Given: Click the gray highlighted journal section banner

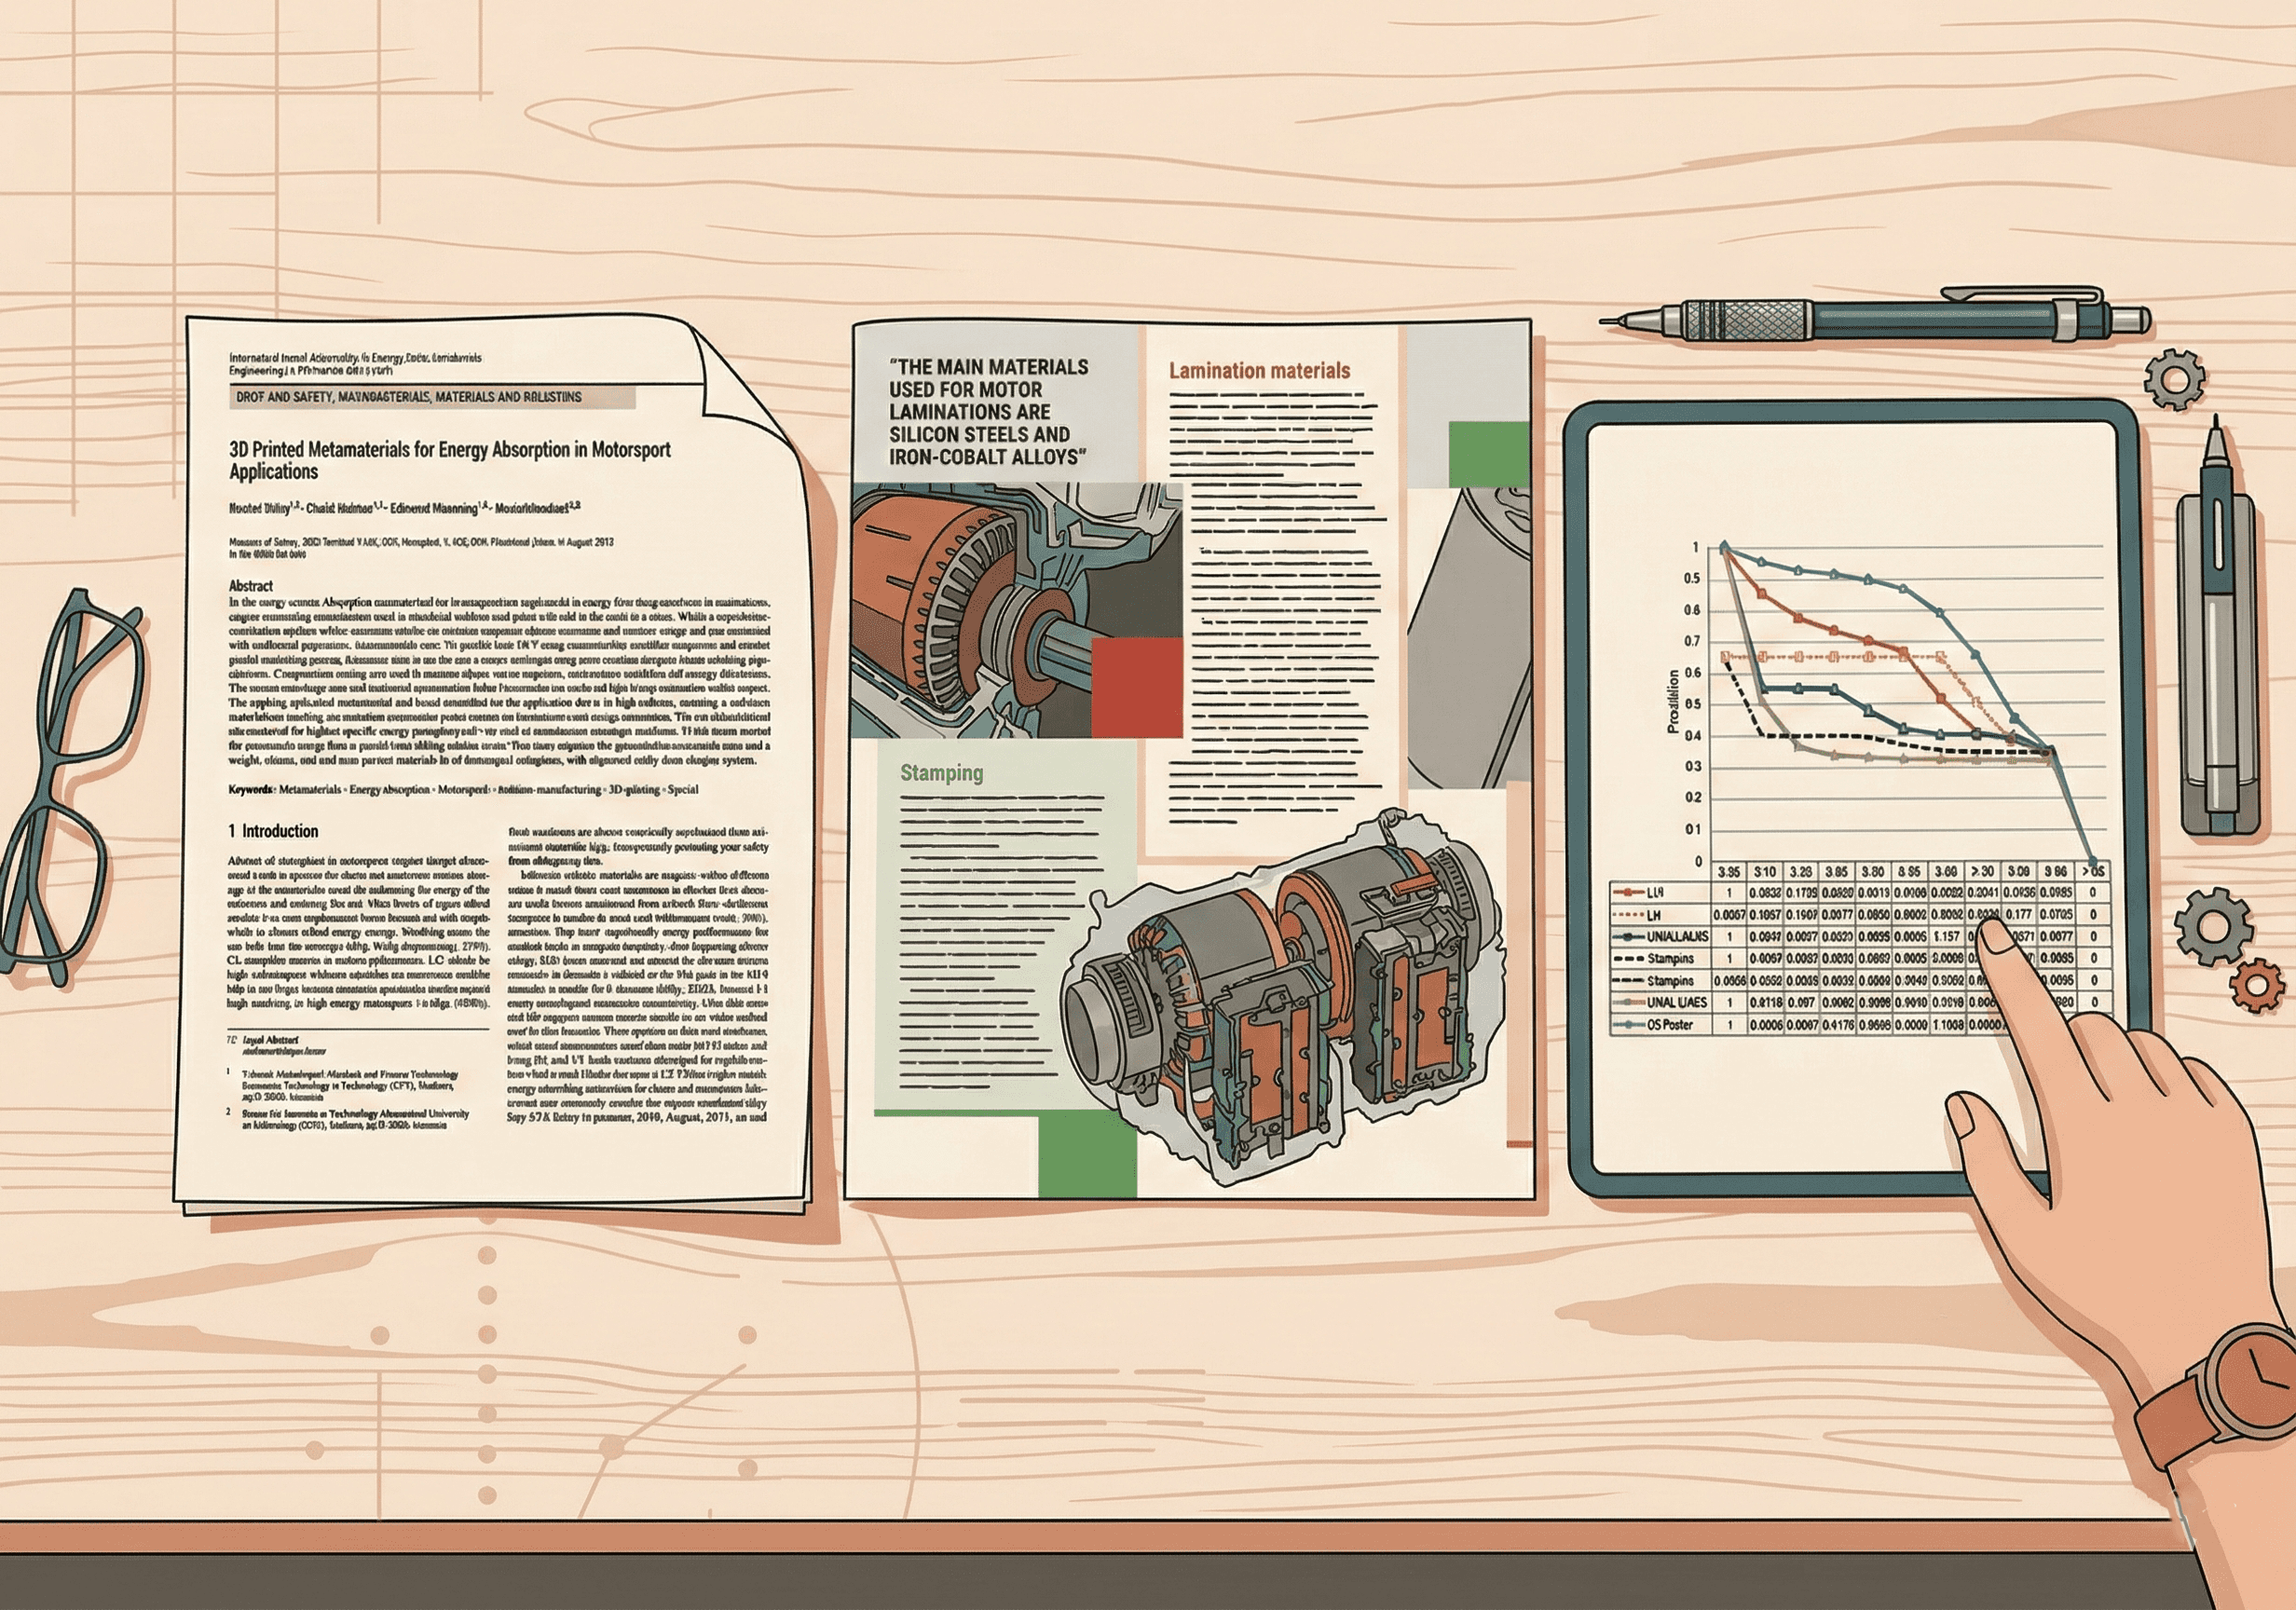Looking at the screenshot, I should [432, 397].
